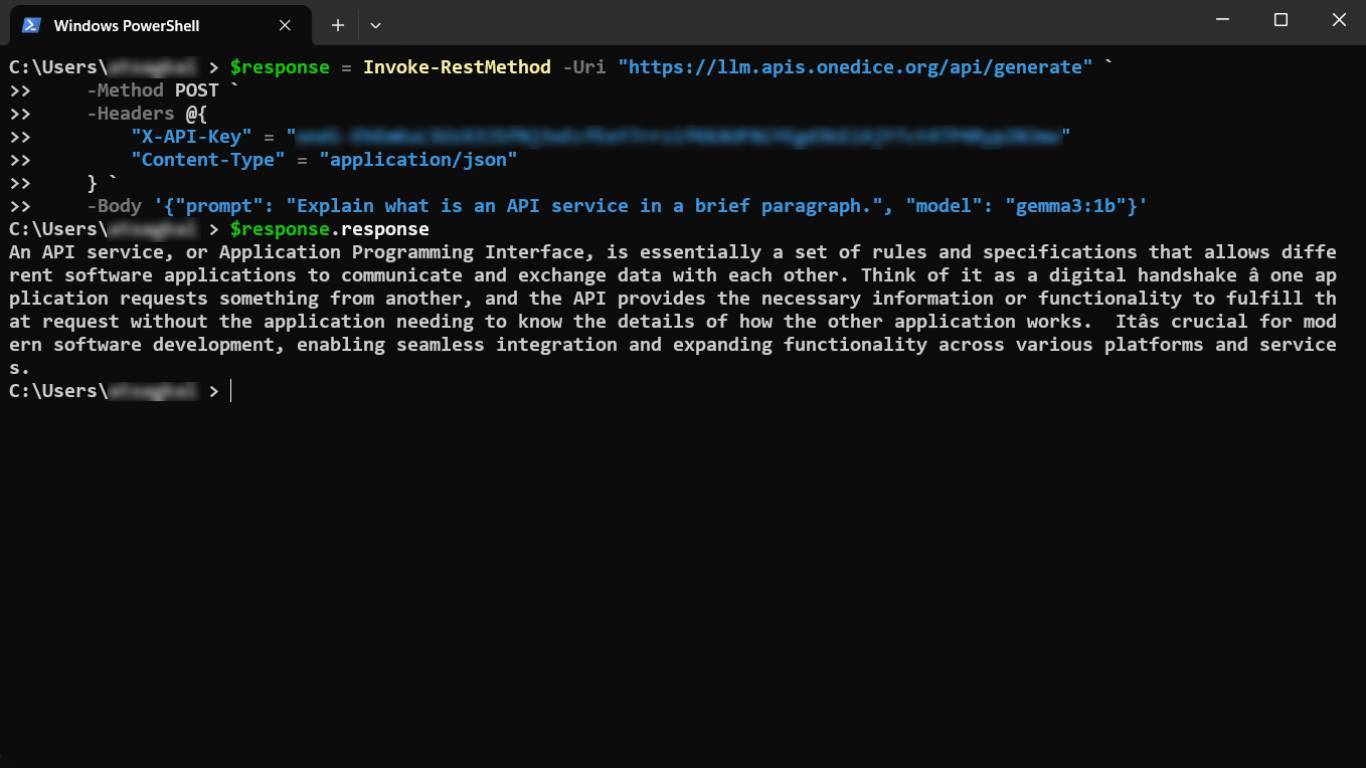The height and width of the screenshot is (768, 1366).
Task: Click the -Body parameter text
Action: (x=114, y=206)
